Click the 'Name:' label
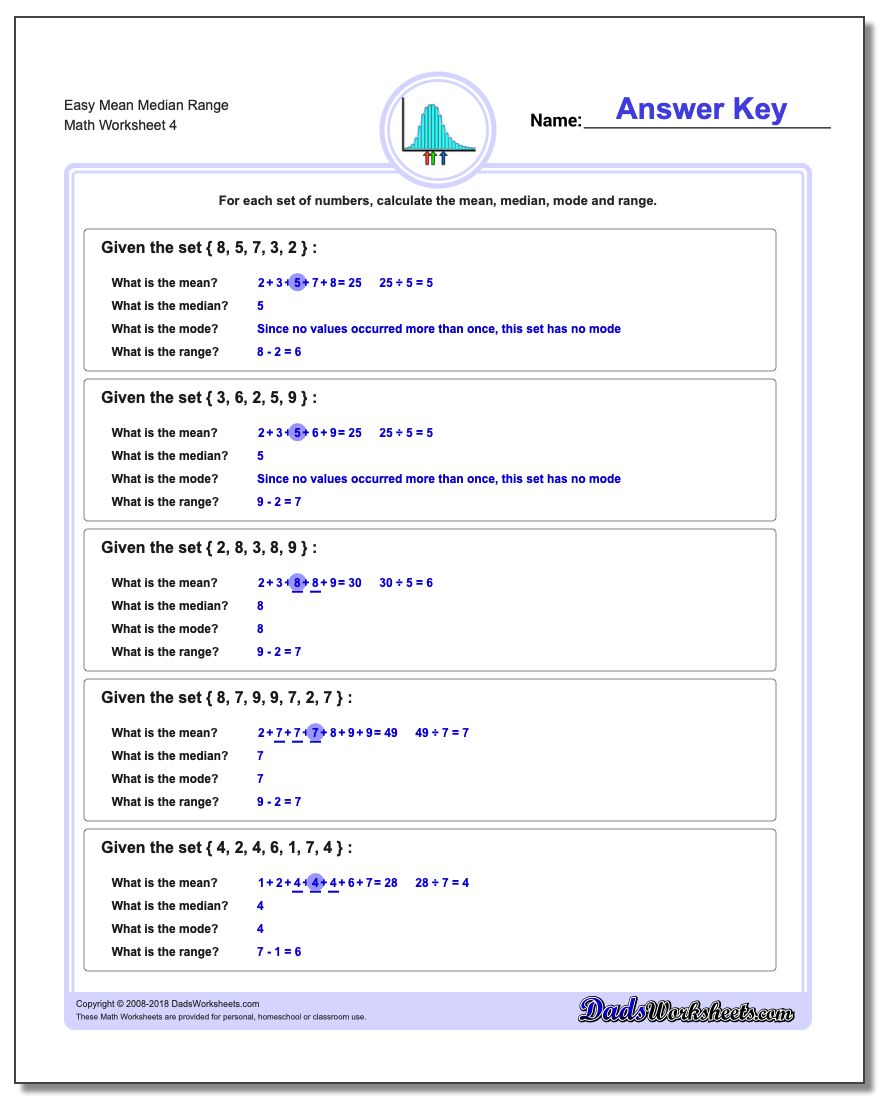 (556, 121)
